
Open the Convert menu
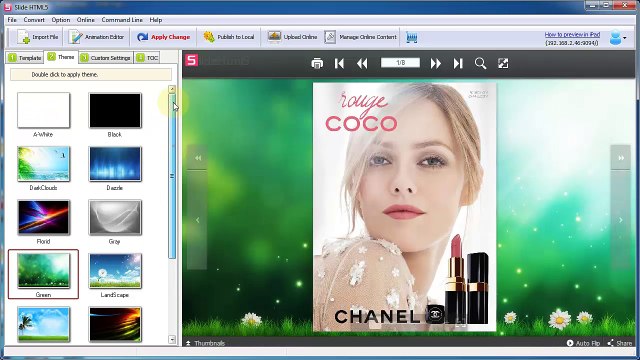34,20
